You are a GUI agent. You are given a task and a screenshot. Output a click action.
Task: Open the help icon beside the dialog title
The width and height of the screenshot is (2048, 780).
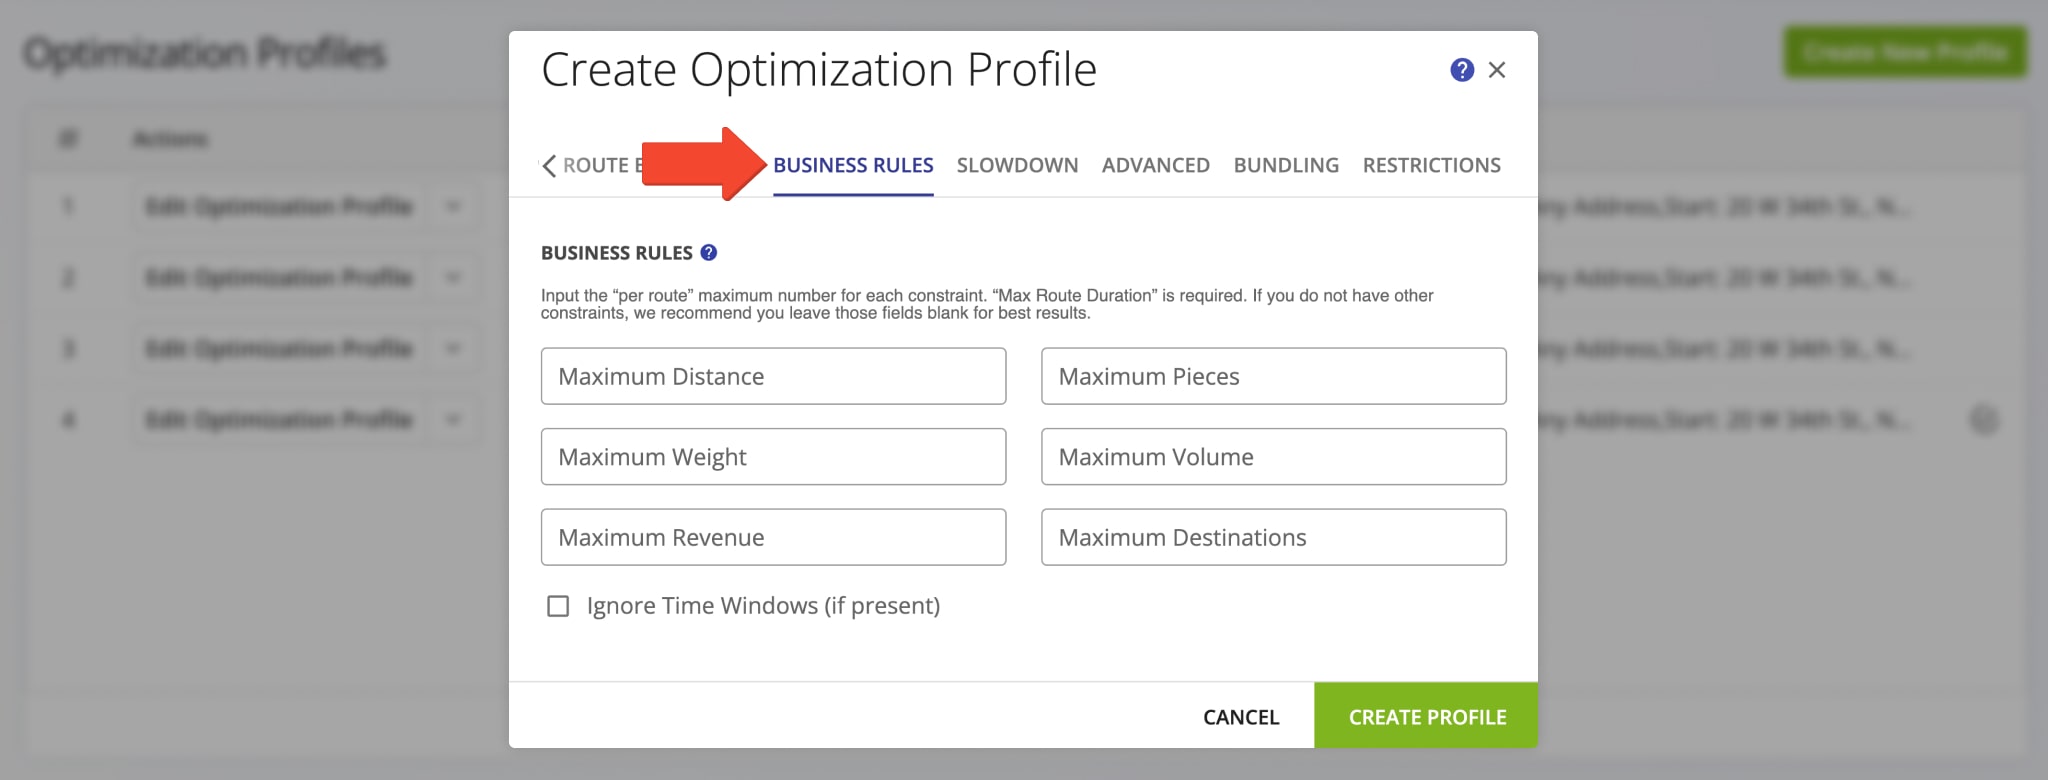click(1463, 69)
